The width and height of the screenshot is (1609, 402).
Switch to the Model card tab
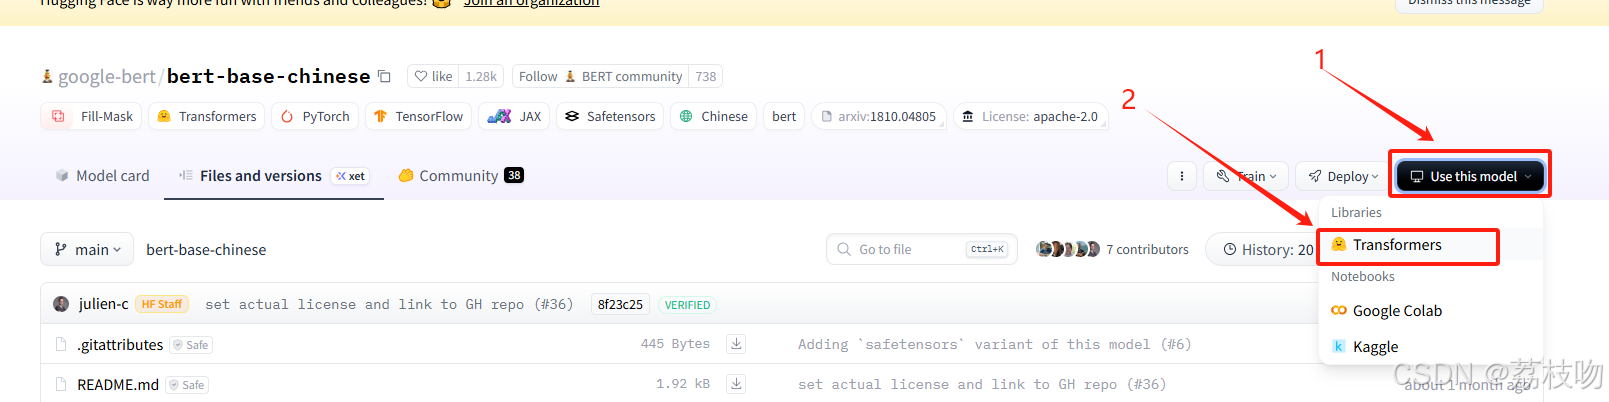(103, 175)
